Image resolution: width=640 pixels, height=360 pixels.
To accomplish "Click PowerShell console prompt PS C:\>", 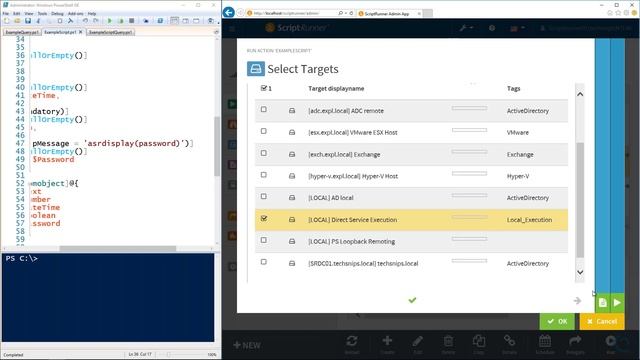I will point(22,258).
